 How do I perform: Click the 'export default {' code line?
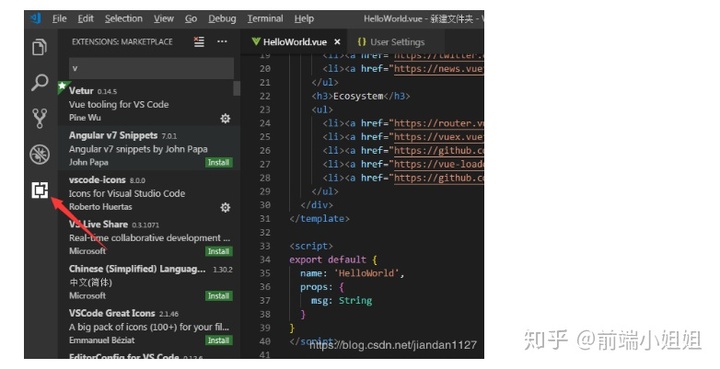point(333,260)
